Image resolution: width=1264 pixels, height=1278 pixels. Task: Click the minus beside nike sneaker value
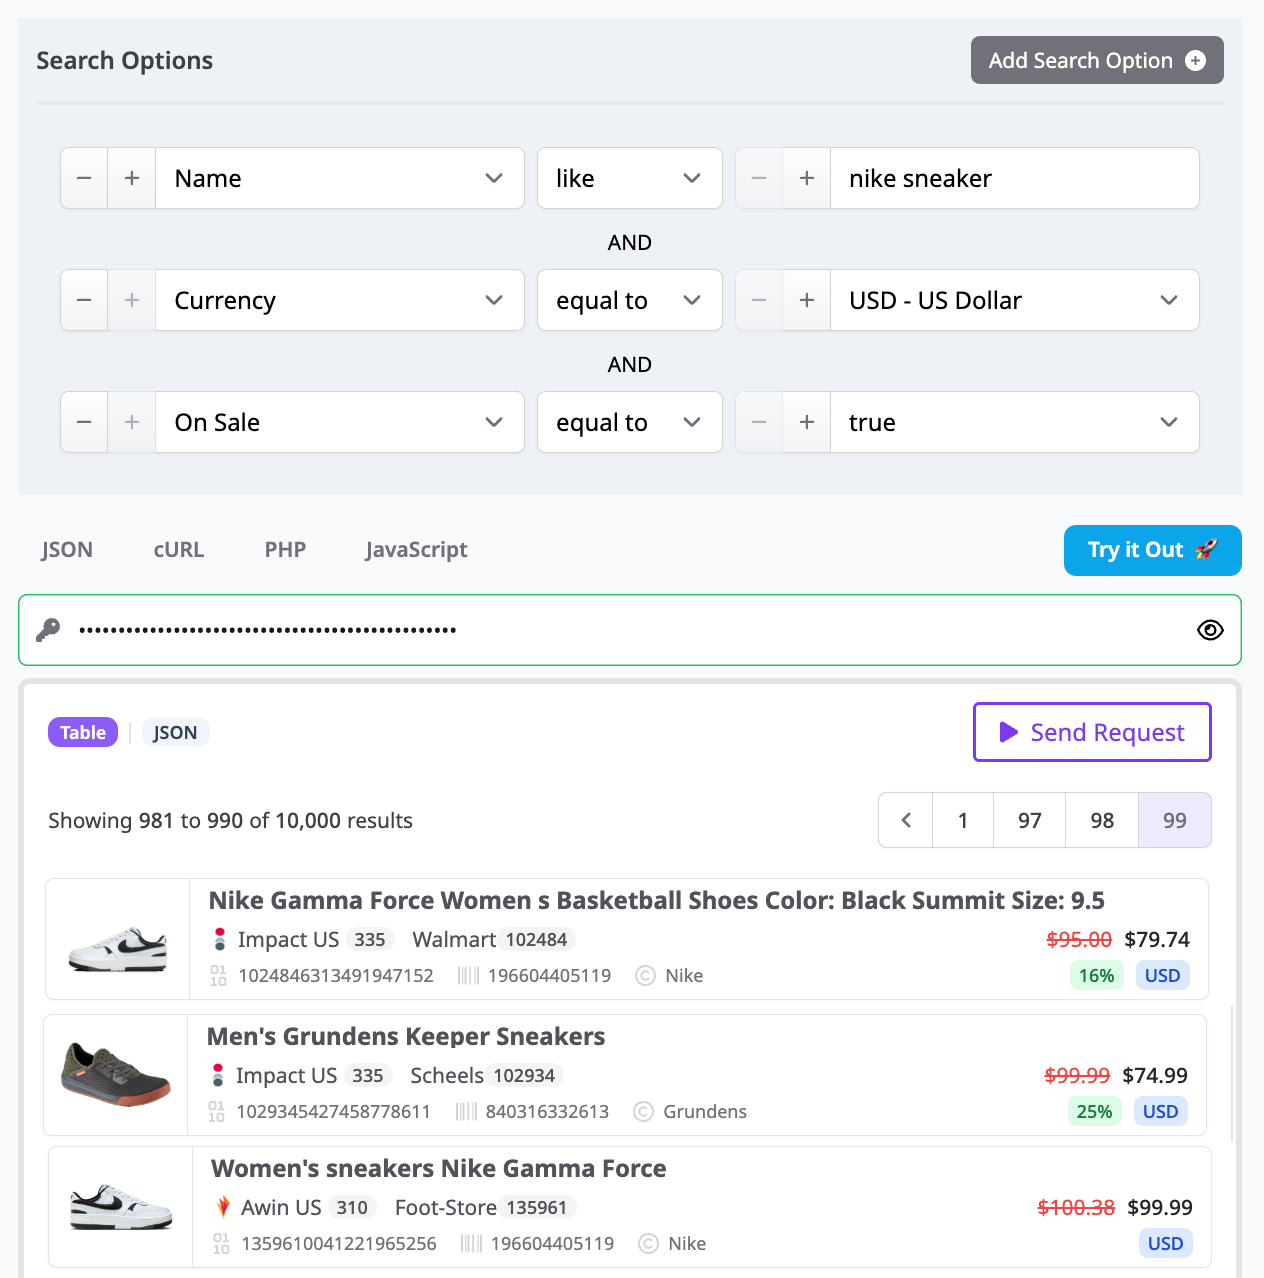click(759, 178)
